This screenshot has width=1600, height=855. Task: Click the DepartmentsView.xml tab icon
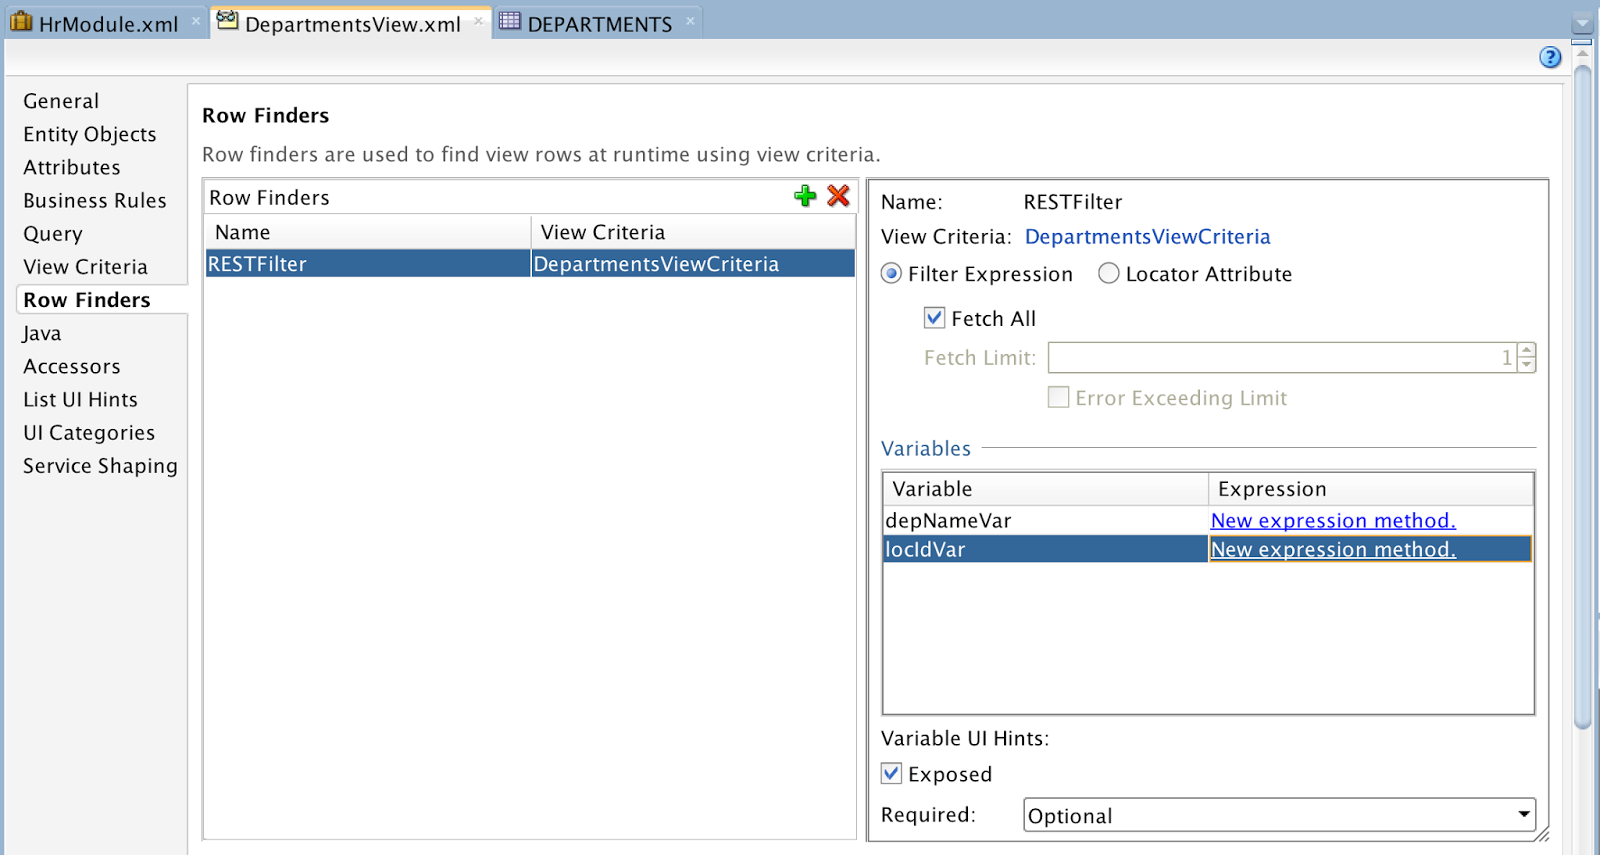(x=228, y=21)
